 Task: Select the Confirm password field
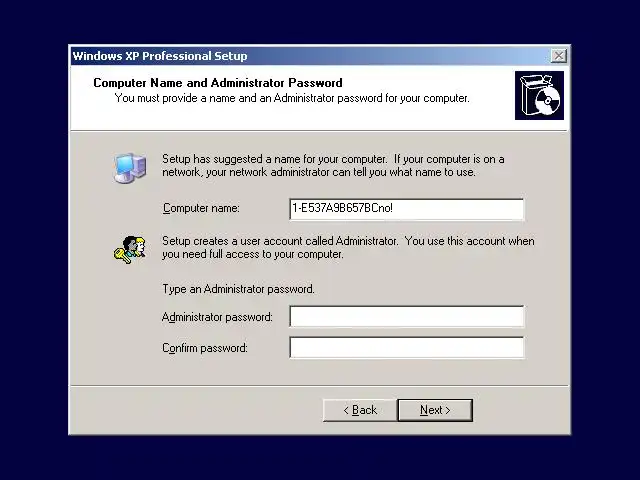[x=407, y=347]
